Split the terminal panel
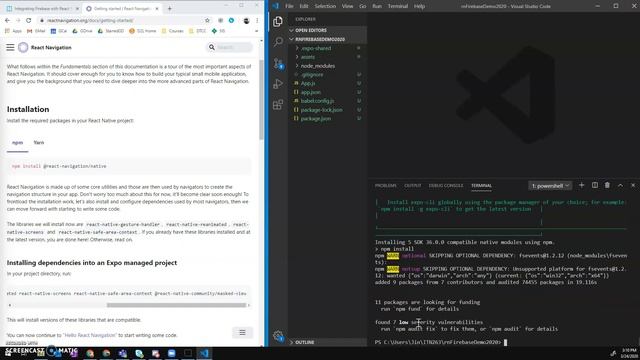Viewport: 640px width, 360px height. [595, 185]
